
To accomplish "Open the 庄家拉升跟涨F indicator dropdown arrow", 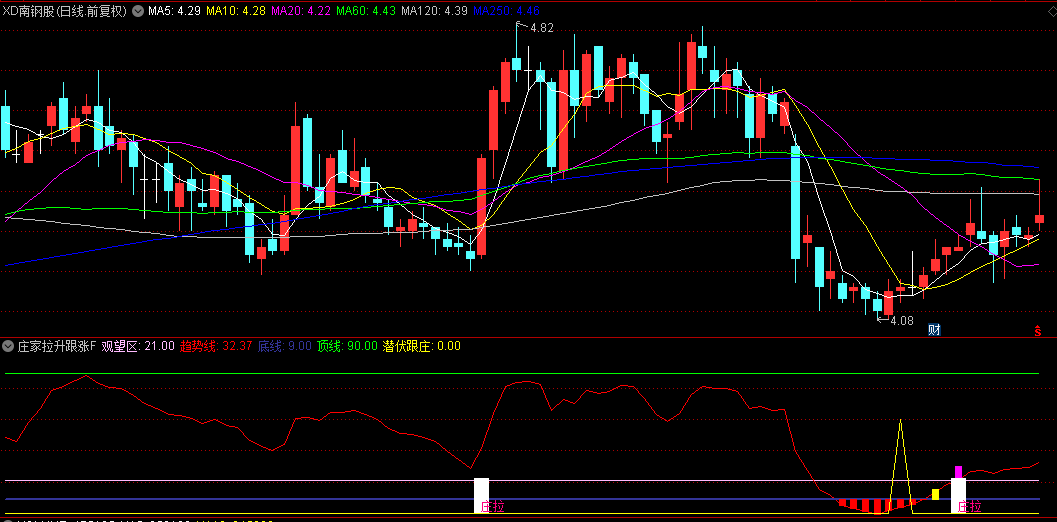I will (7, 347).
